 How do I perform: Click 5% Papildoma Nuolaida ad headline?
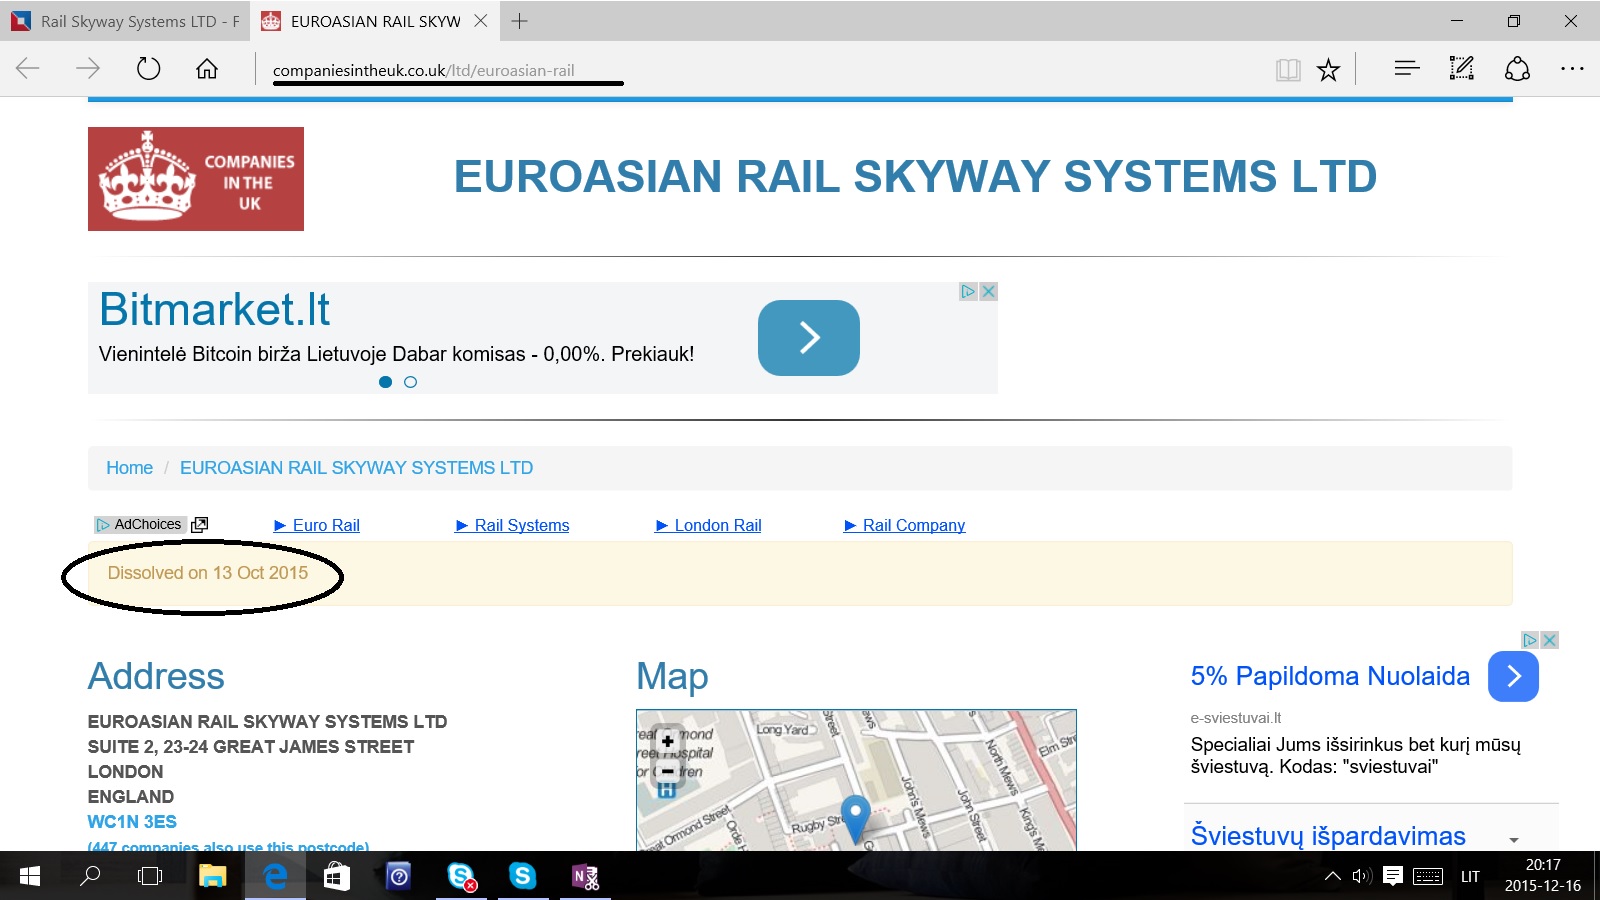(x=1330, y=676)
